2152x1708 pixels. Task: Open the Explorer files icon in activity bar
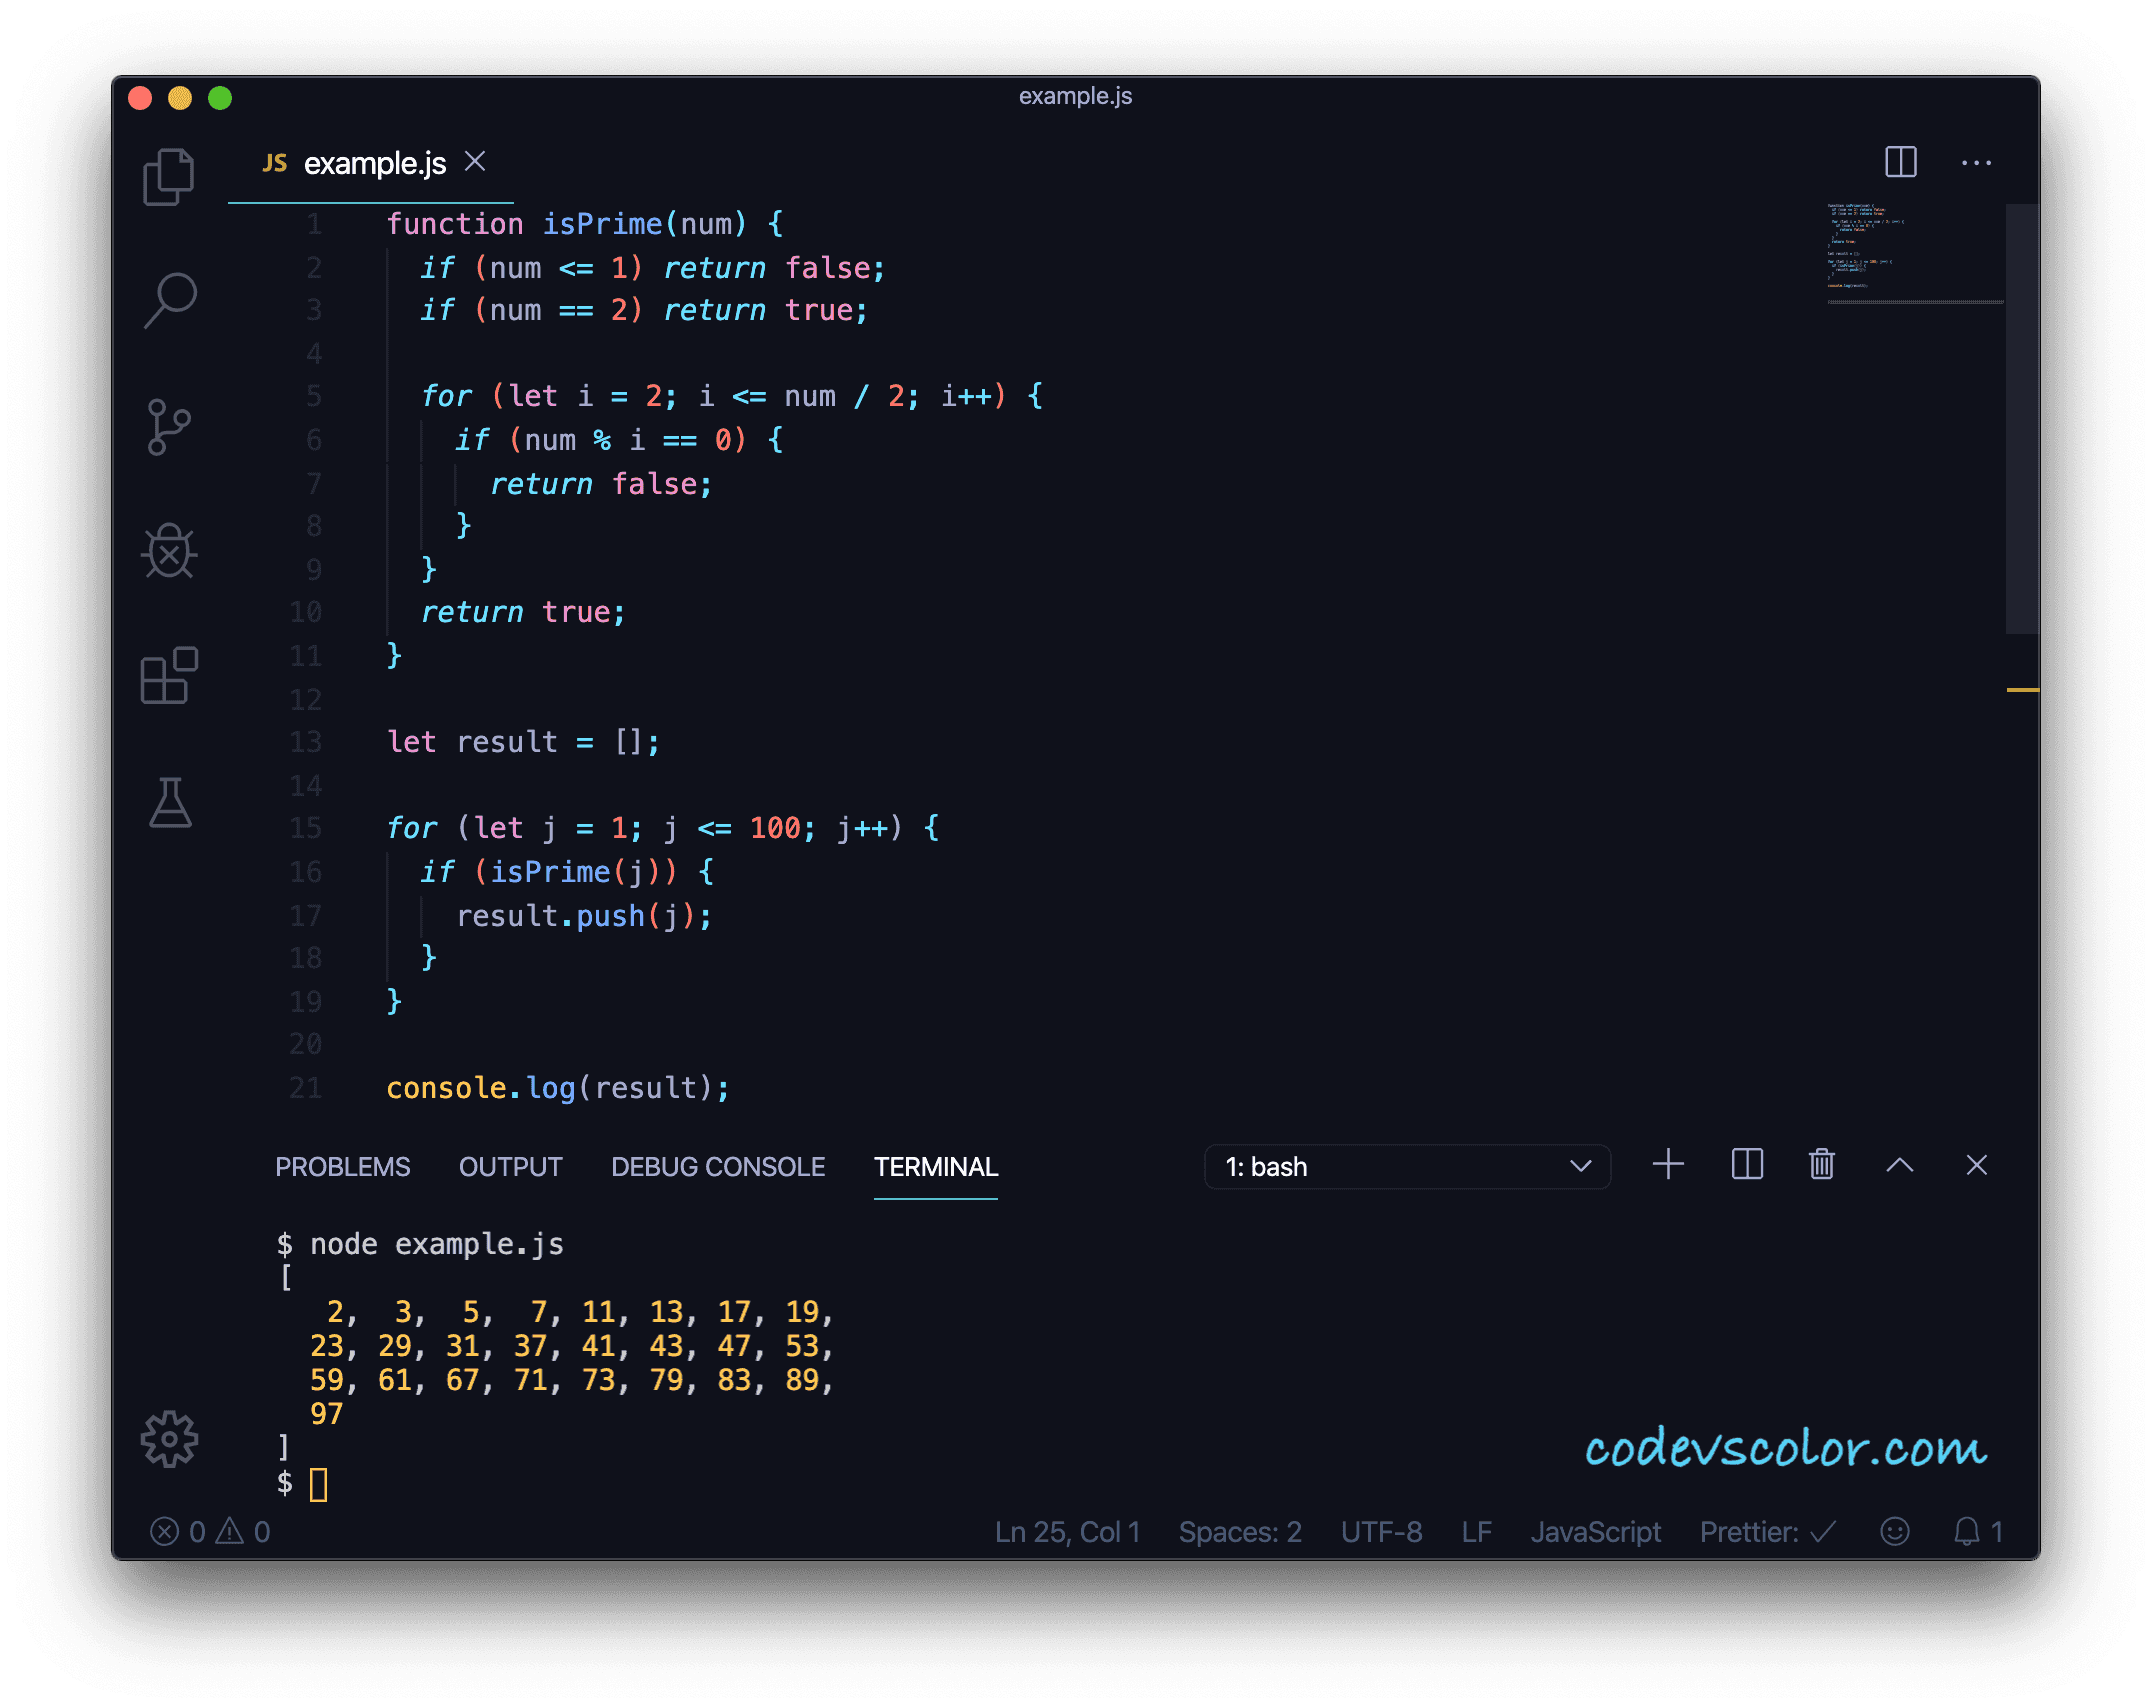pos(169,177)
